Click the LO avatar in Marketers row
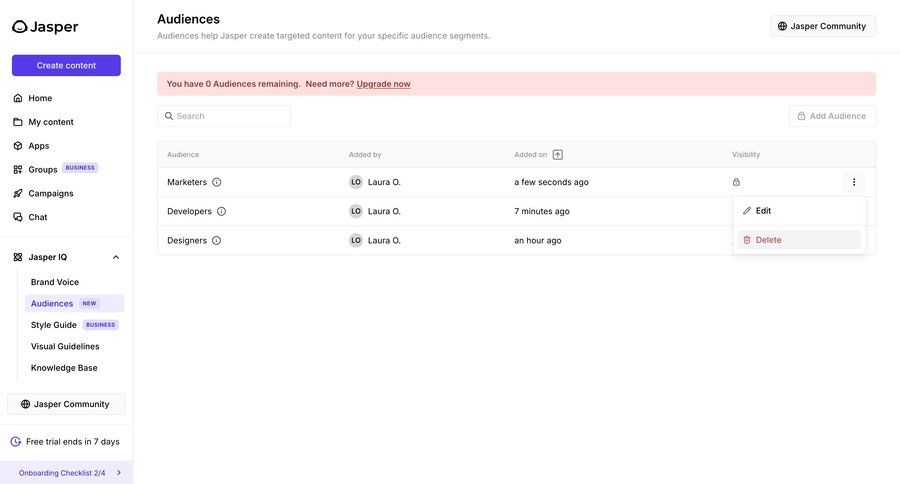 (356, 182)
